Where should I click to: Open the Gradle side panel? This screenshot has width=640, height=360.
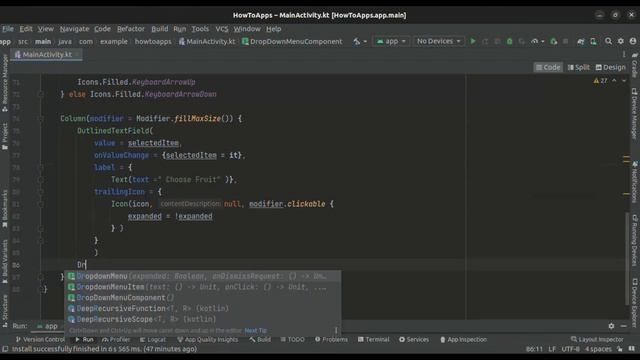click(635, 65)
